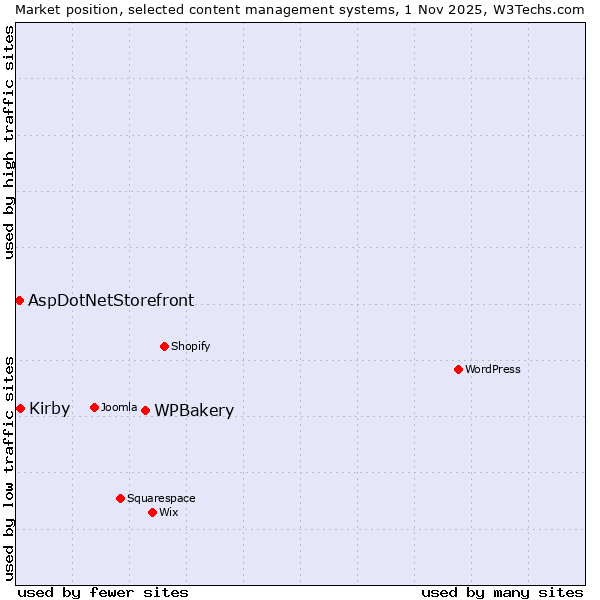600x600 pixels.
Task: Select the Wix text label
Action: (x=169, y=512)
